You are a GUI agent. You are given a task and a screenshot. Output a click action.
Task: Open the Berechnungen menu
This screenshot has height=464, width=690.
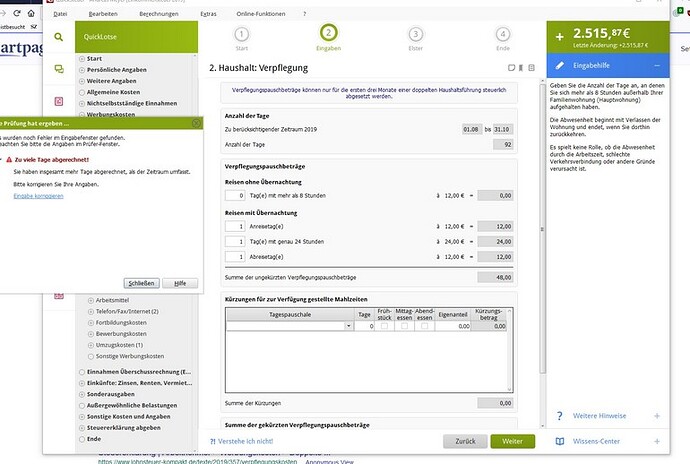(159, 14)
